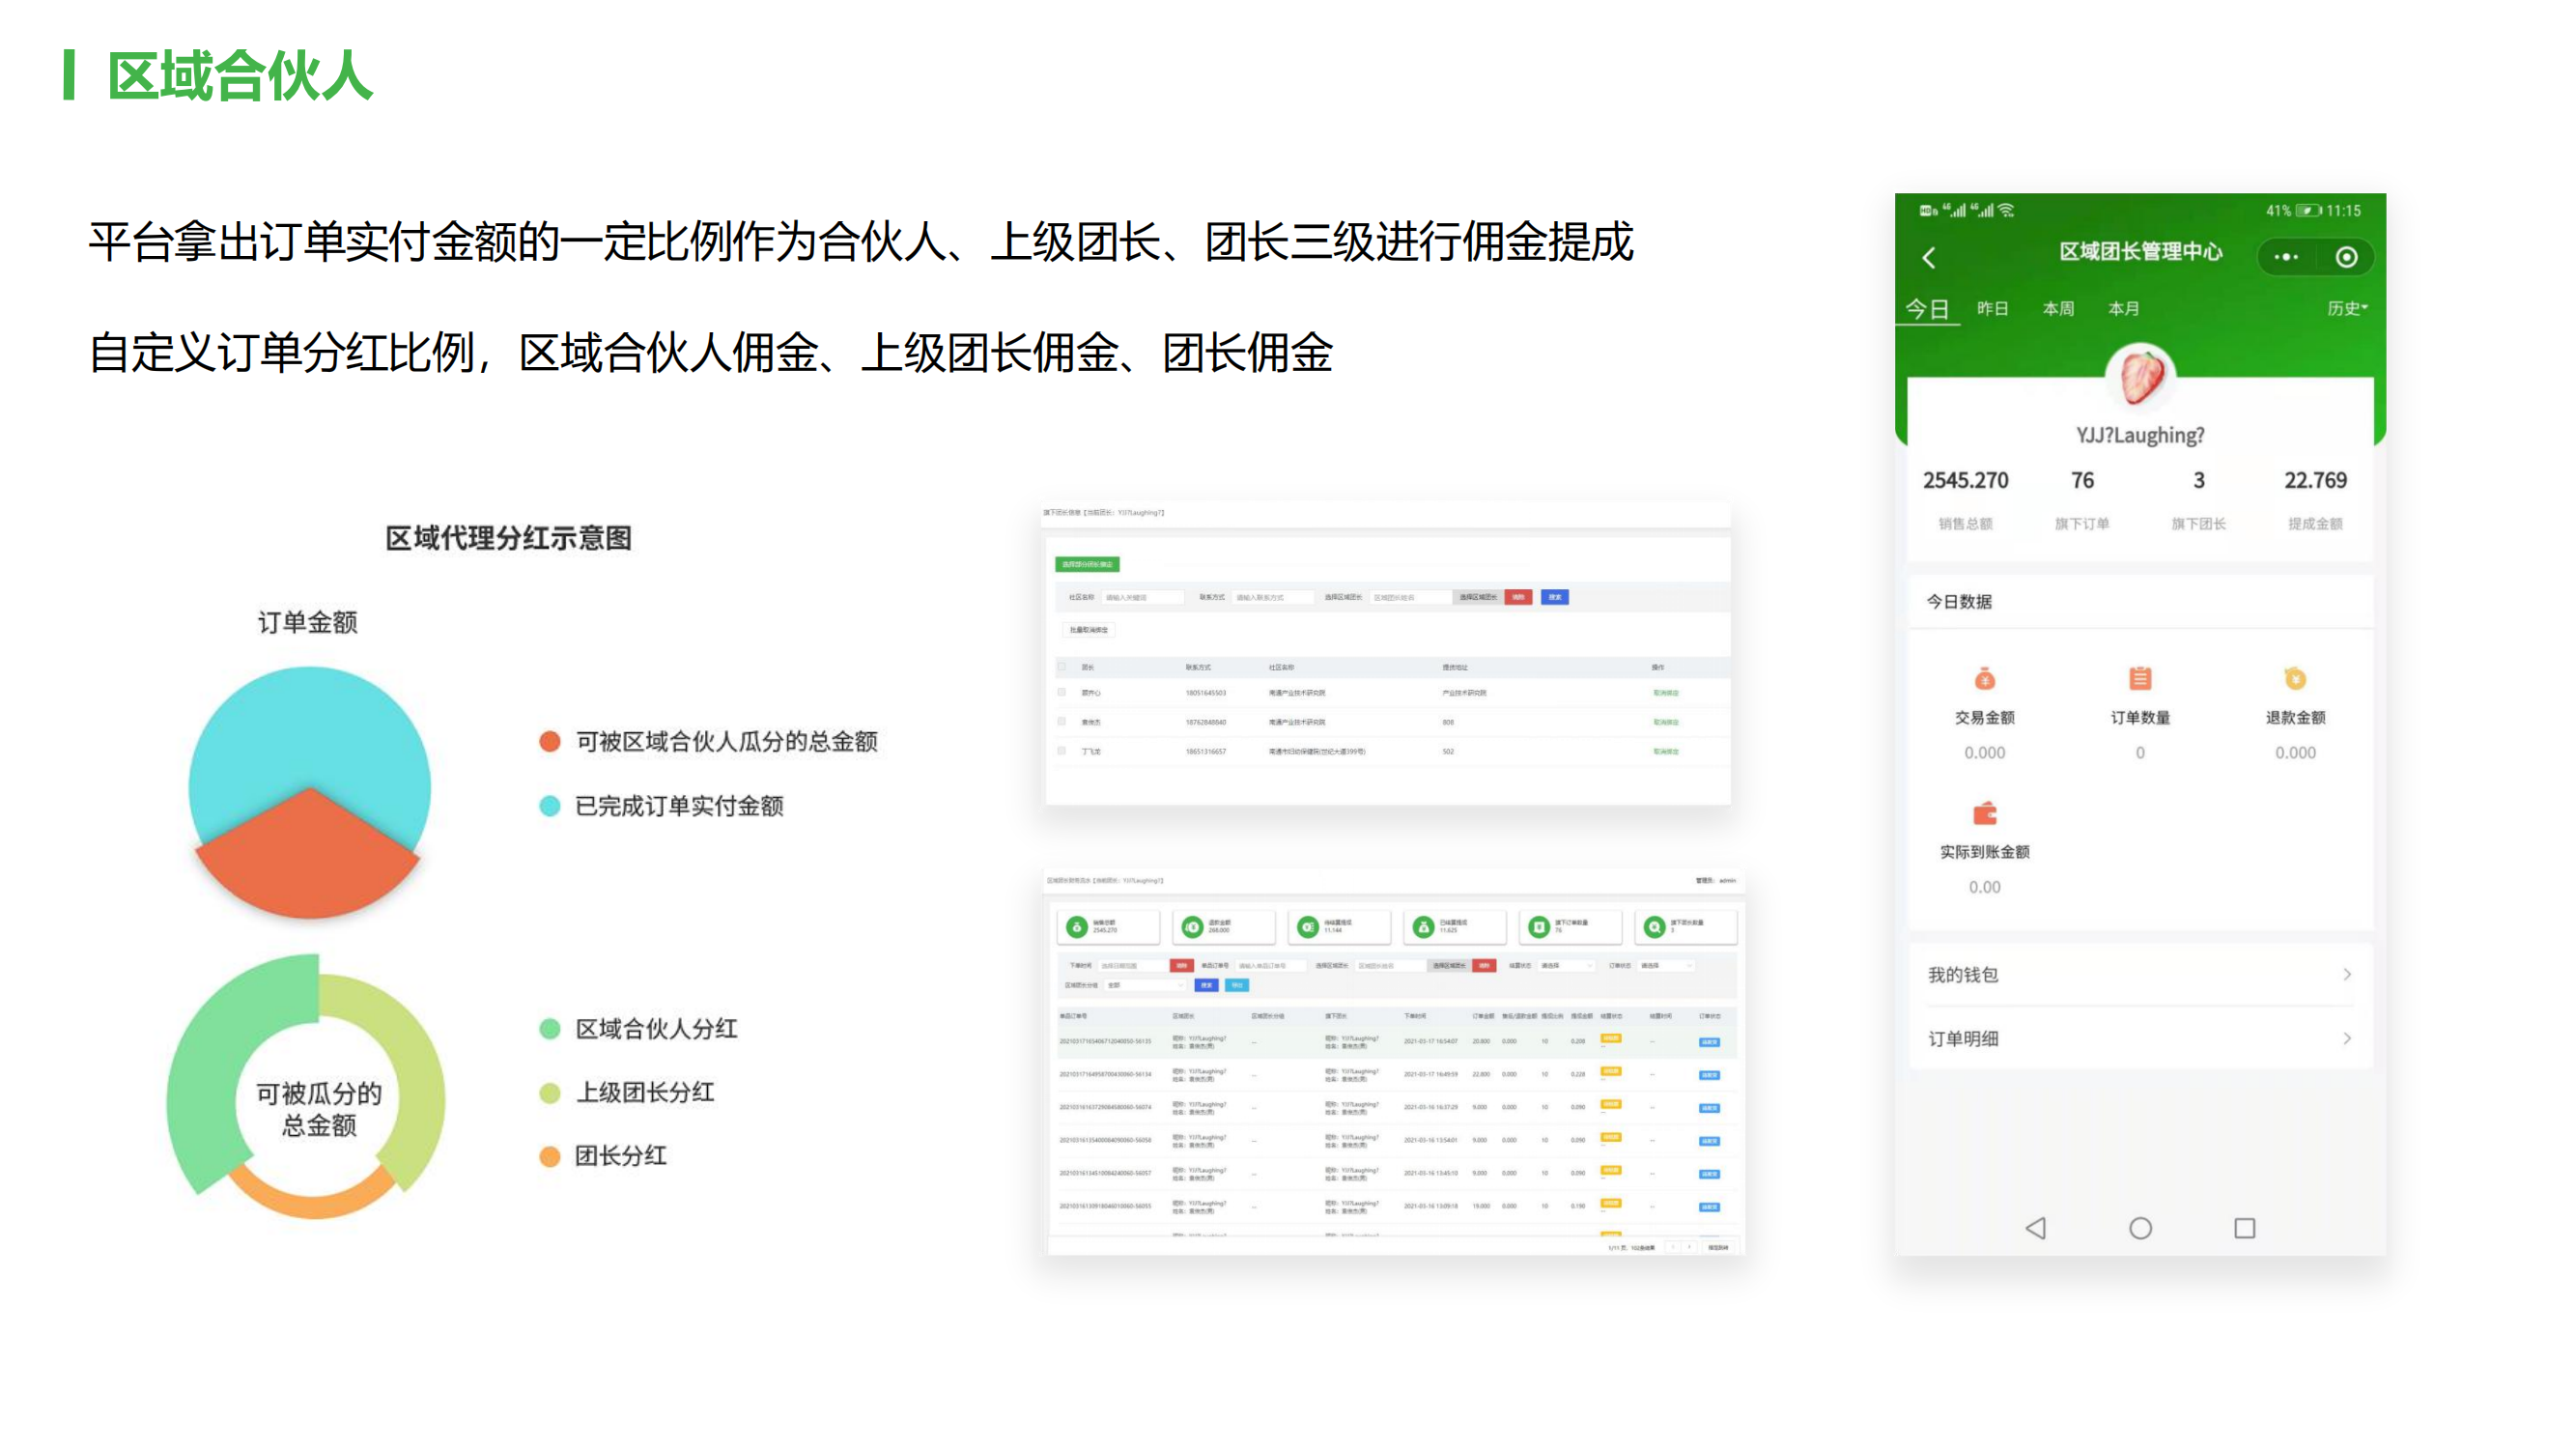This screenshot has width=2576, height=1449.
Task: Click the blue search button next to 区域团长分组
Action: (1206, 985)
